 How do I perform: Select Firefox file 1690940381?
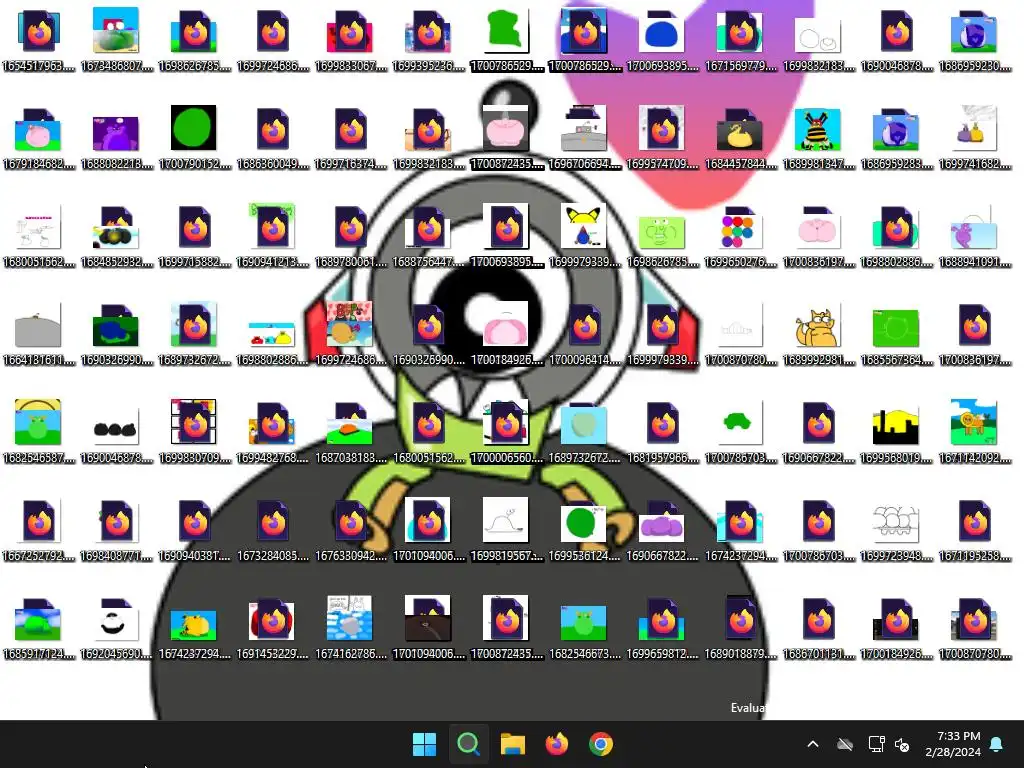tap(195, 530)
